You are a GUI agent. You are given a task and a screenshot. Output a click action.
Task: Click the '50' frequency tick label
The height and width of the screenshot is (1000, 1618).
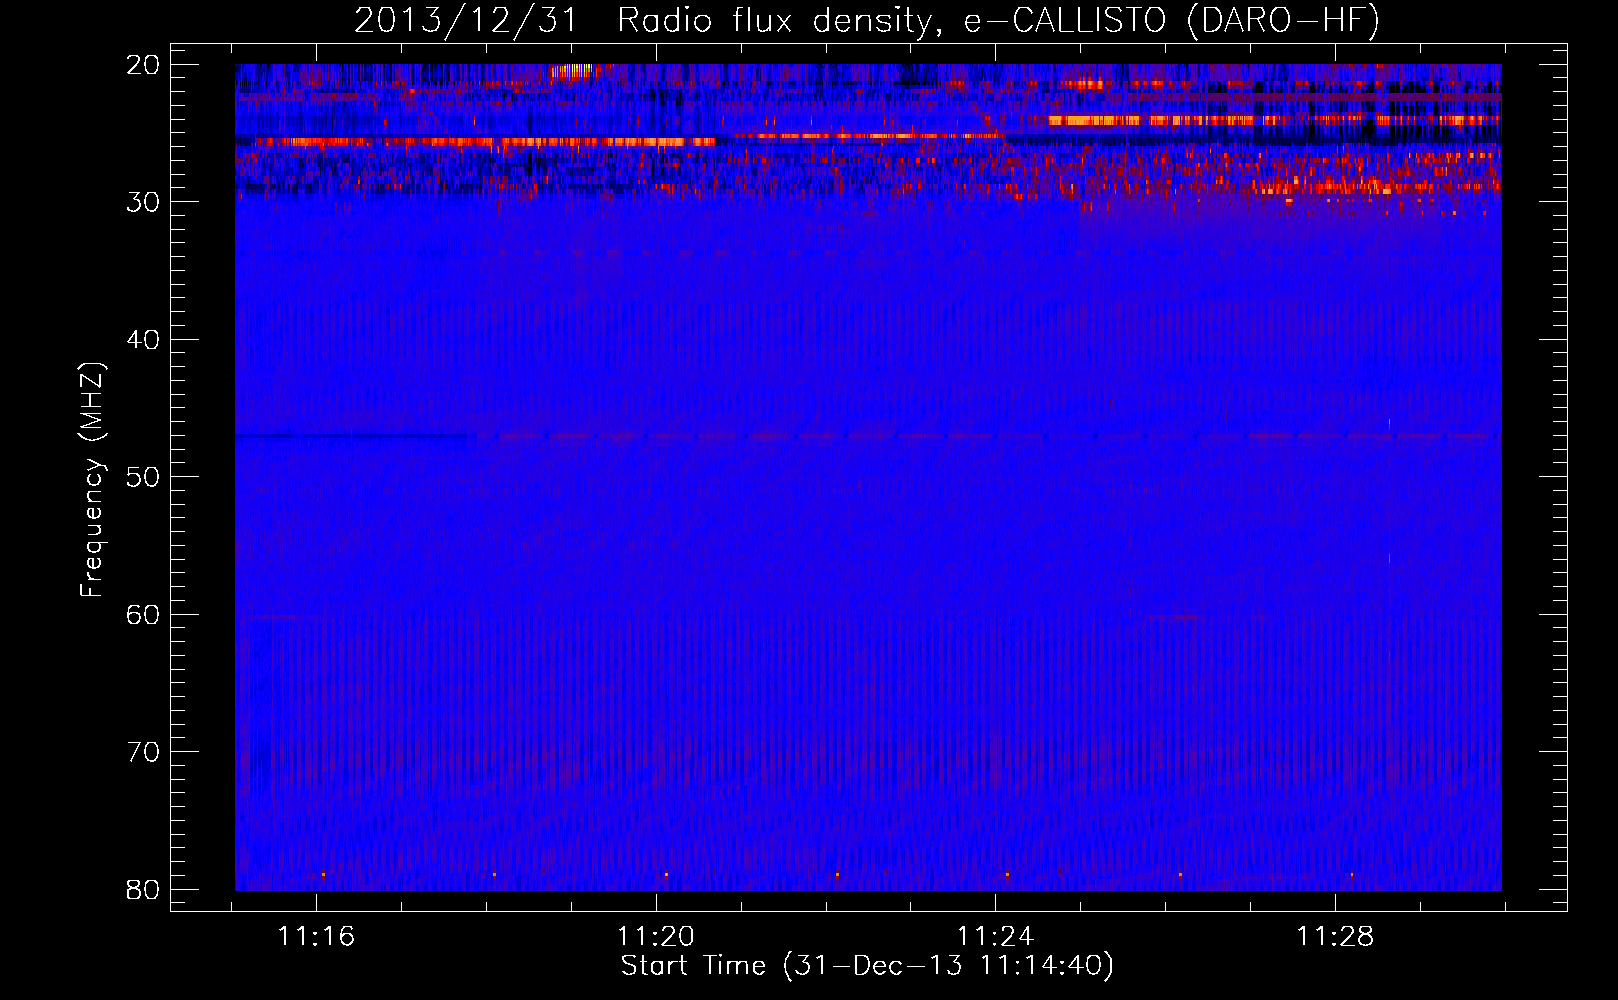coord(143,477)
